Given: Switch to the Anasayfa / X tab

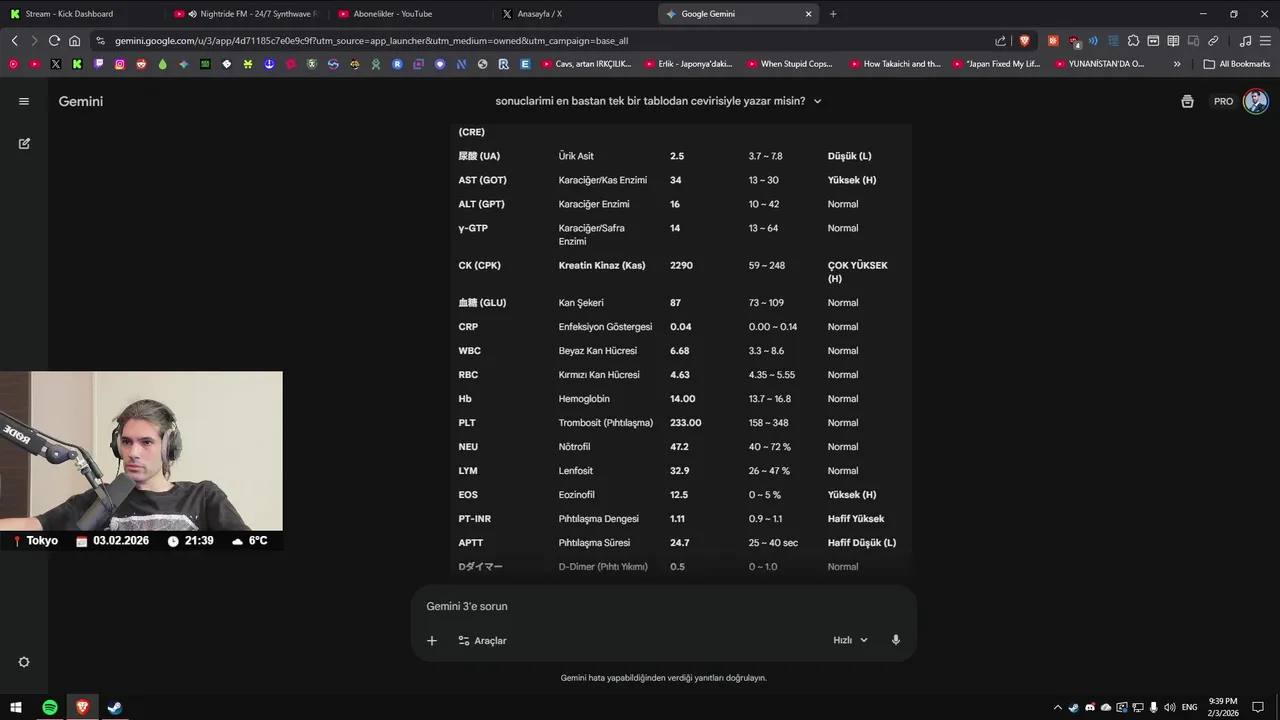Looking at the screenshot, I should (575, 14).
